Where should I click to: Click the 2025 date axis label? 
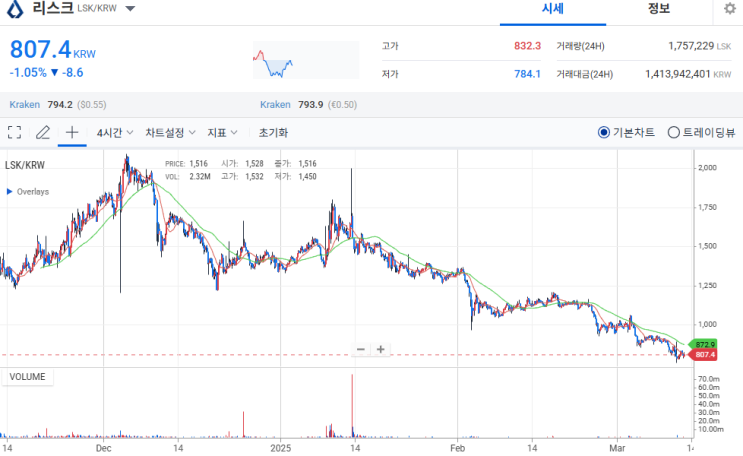click(281, 448)
